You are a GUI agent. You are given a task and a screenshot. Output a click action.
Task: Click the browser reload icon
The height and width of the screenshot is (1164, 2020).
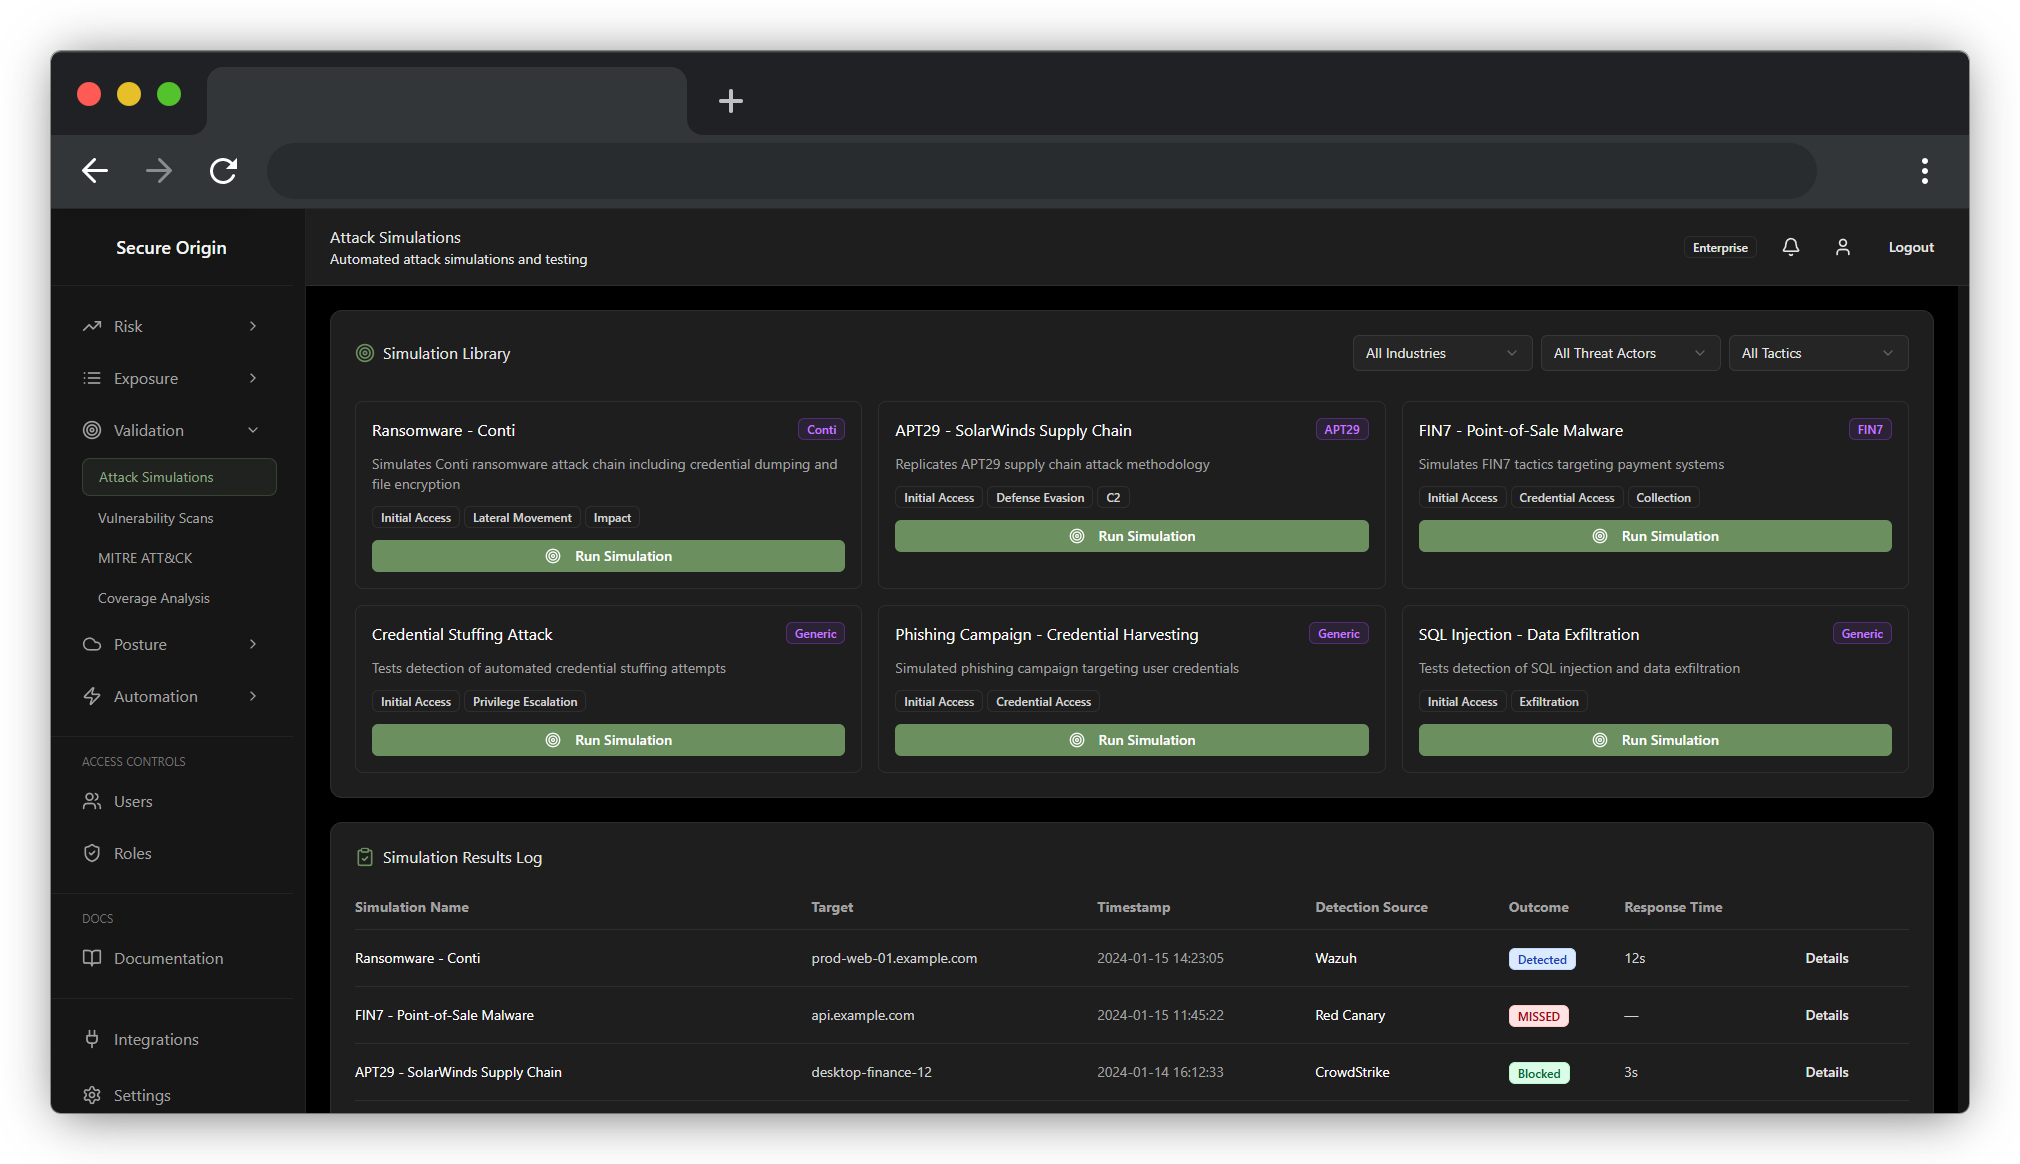click(223, 171)
